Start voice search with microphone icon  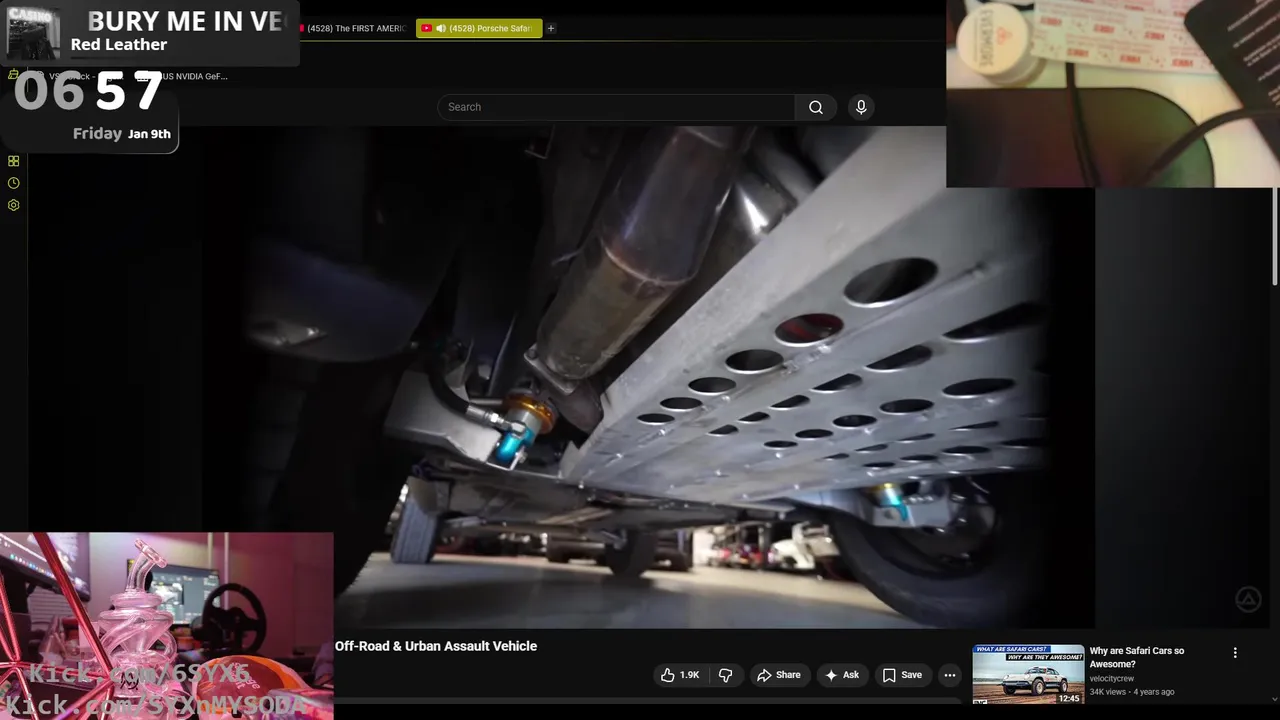pos(861,107)
